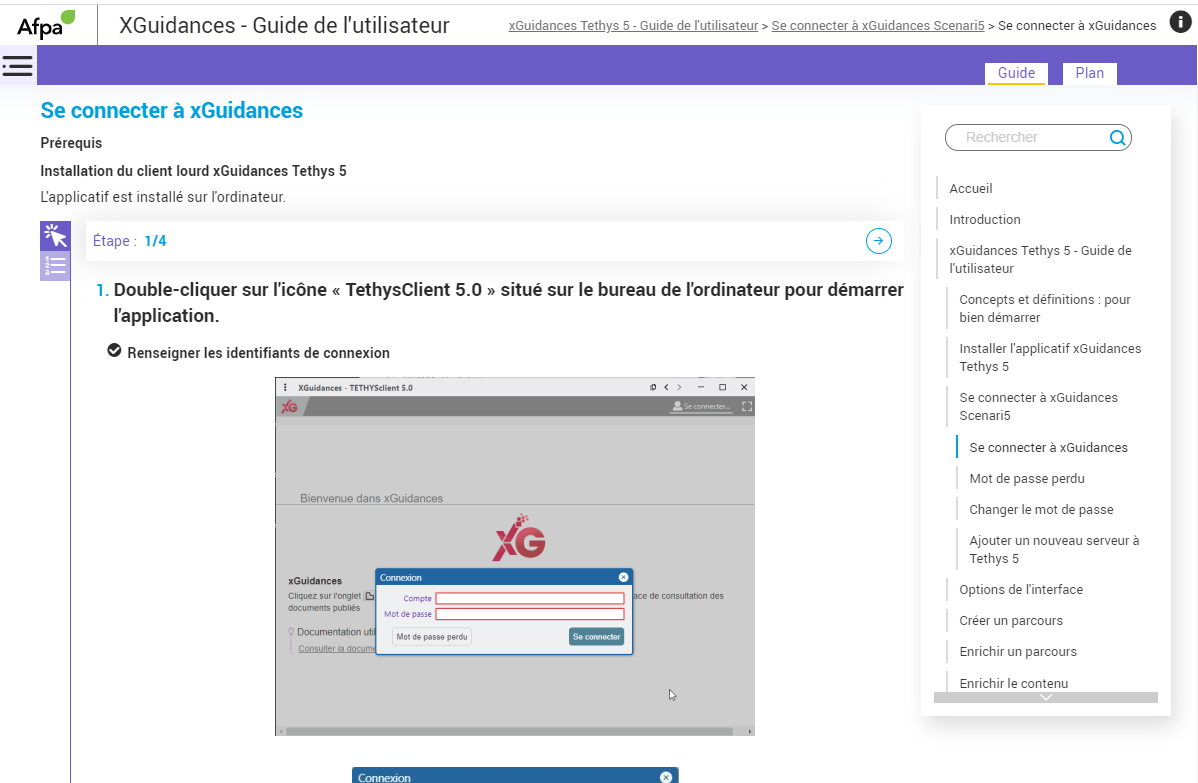
Task: Open Changer le mot de passe page
Action: coord(1041,510)
